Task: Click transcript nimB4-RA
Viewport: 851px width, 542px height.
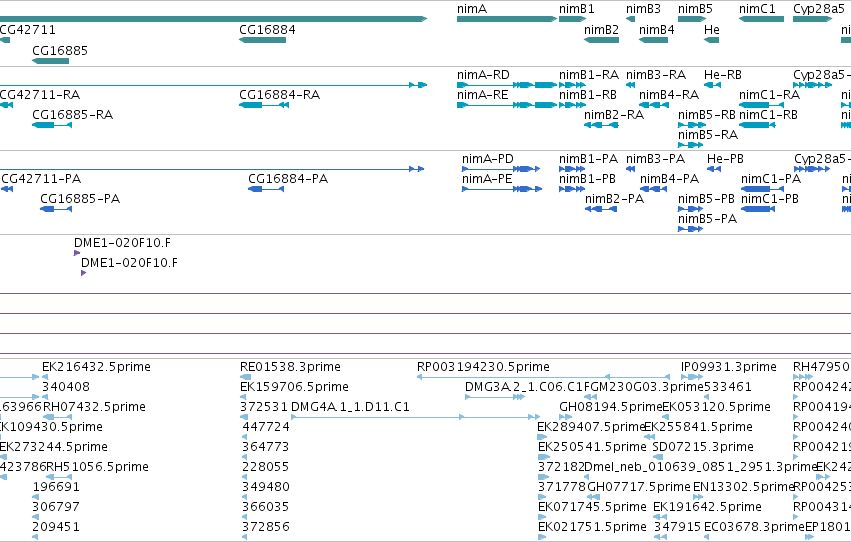Action: coord(654,105)
